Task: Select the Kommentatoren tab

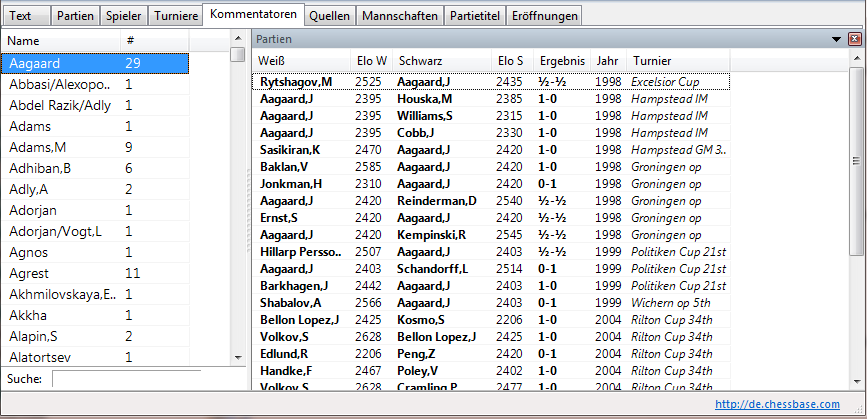Action: [253, 14]
